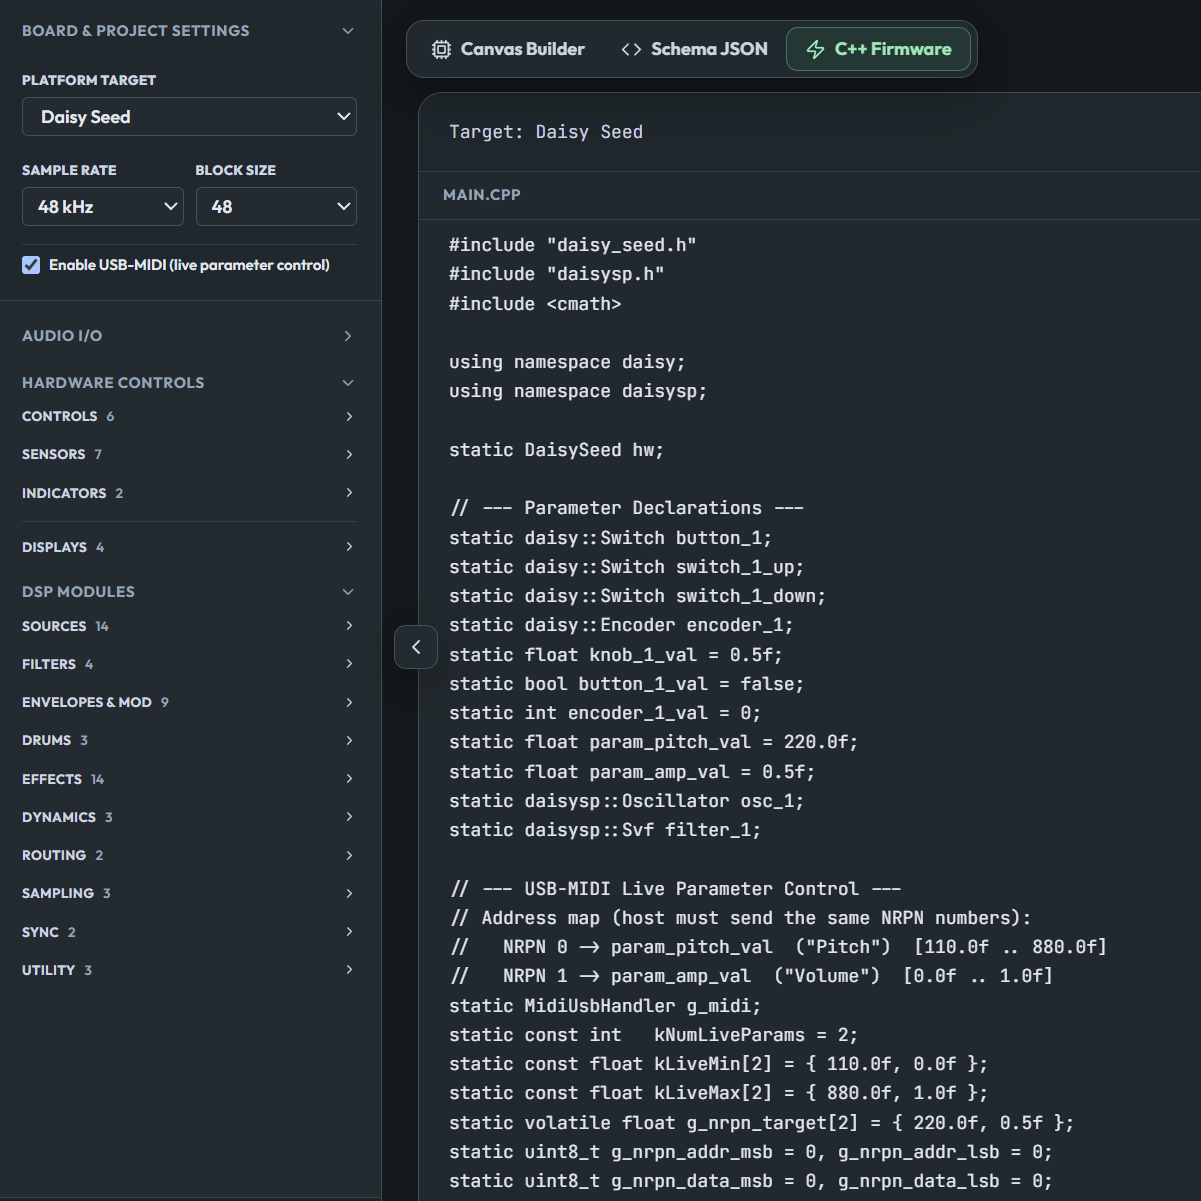Screen dimensions: 1201x1201
Task: Click the 'param_pitch_val = 220.0f' code line
Action: point(654,742)
